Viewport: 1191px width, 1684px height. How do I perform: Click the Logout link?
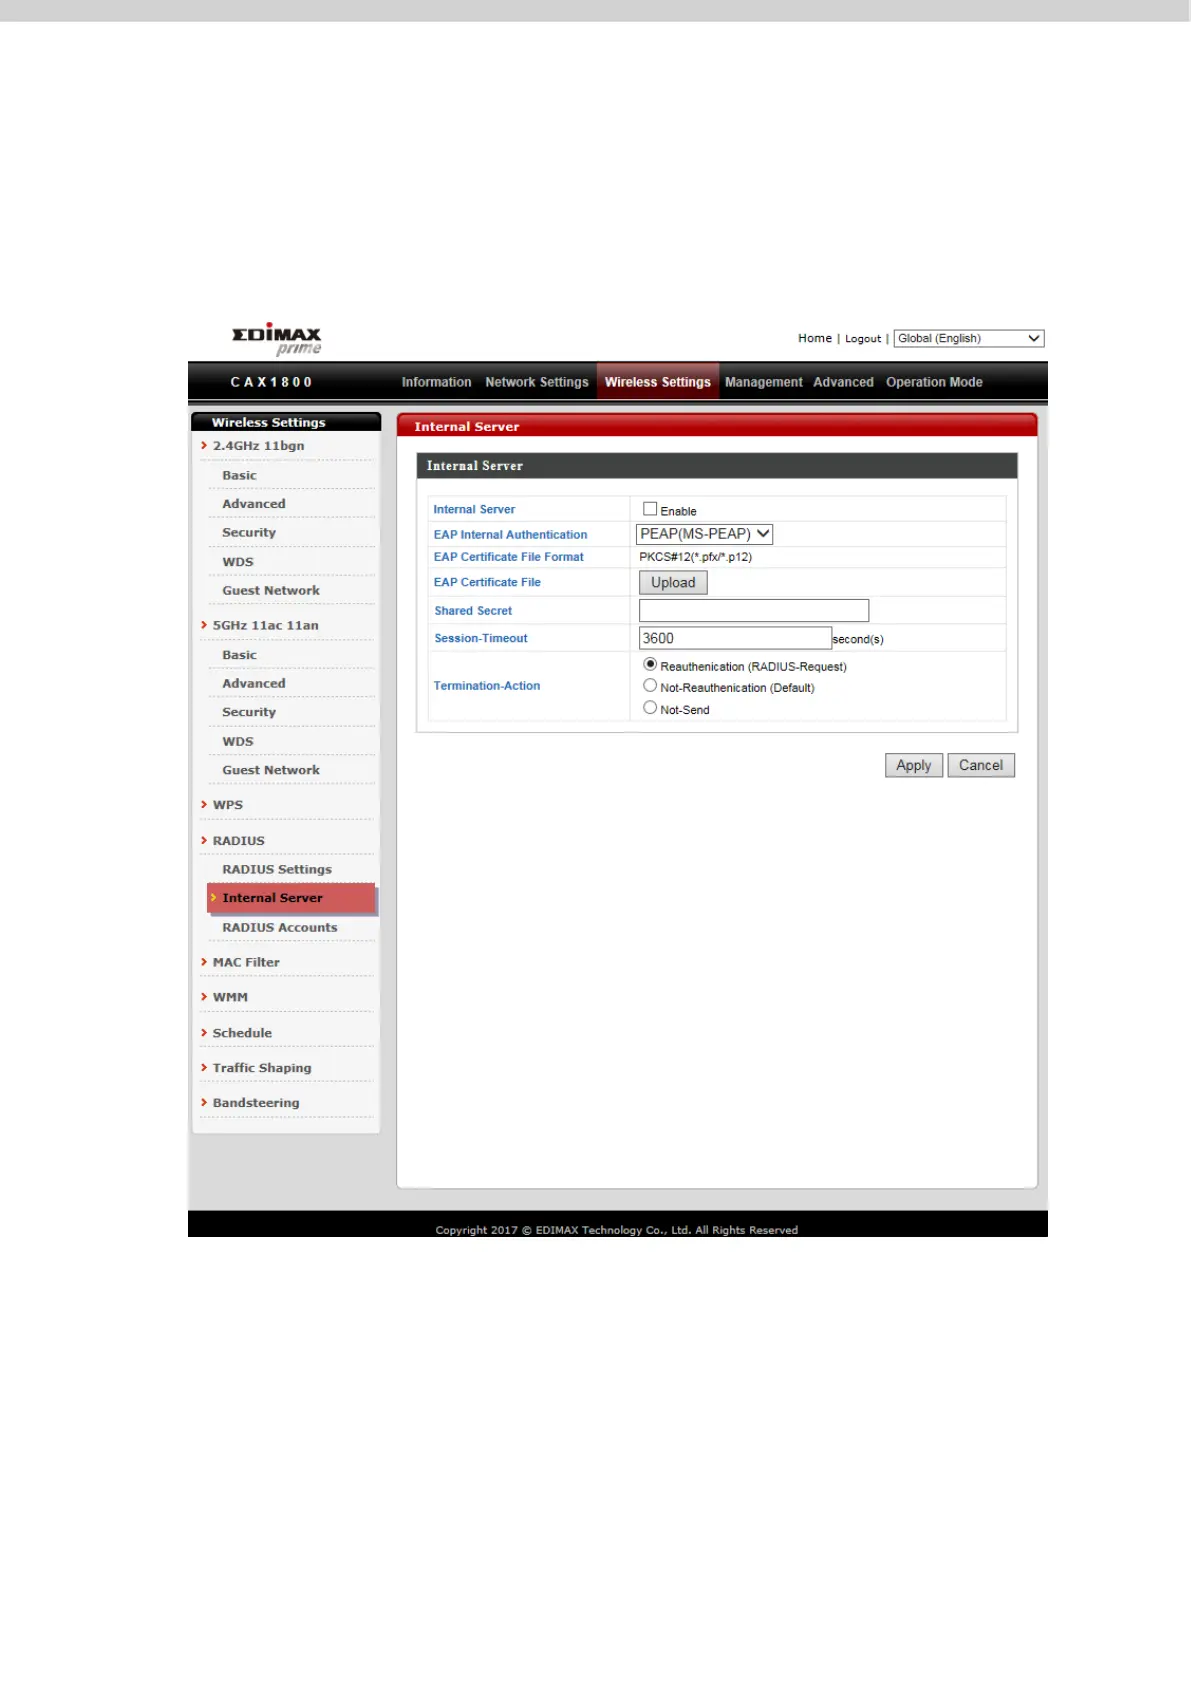[x=863, y=339]
